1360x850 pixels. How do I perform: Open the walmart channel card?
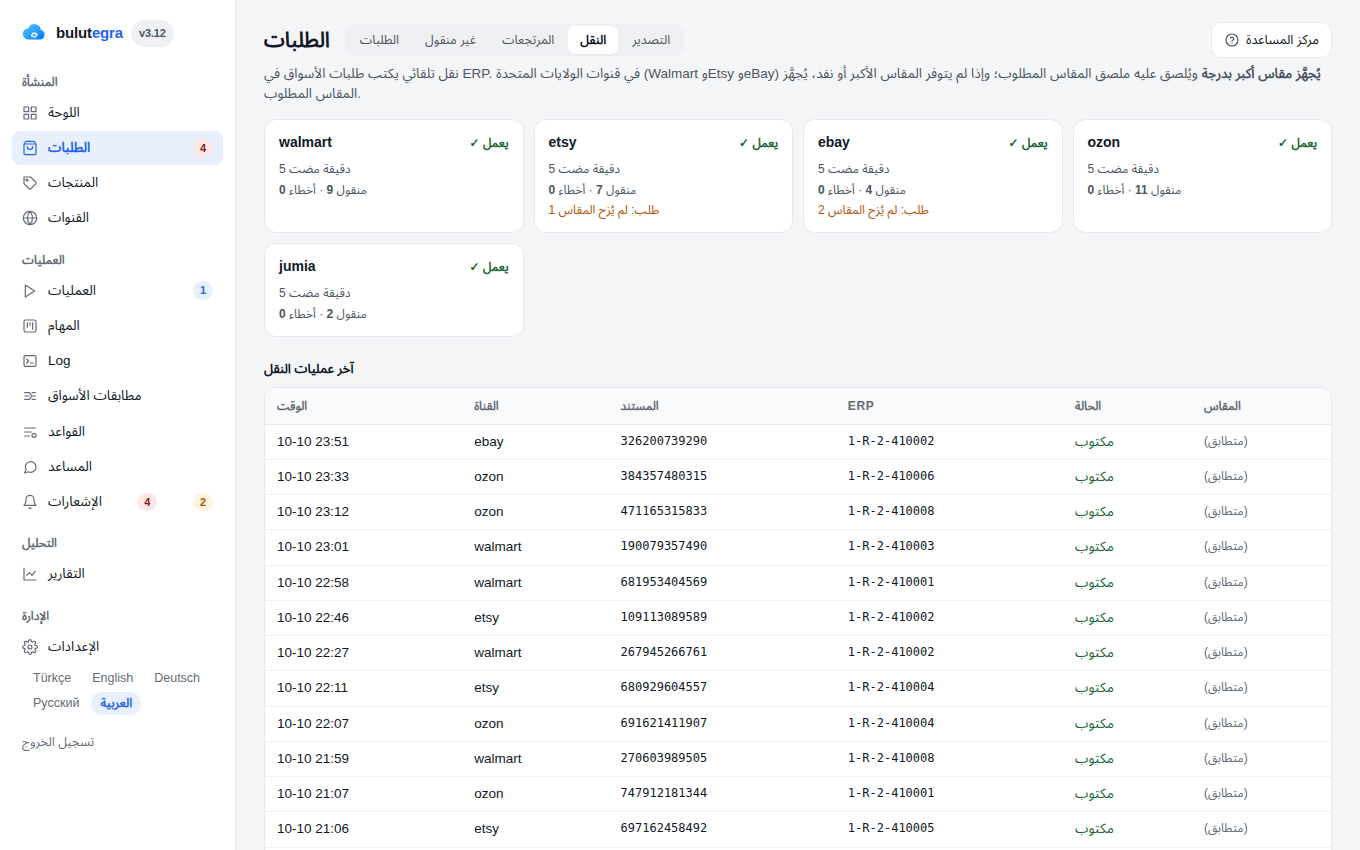(x=394, y=176)
